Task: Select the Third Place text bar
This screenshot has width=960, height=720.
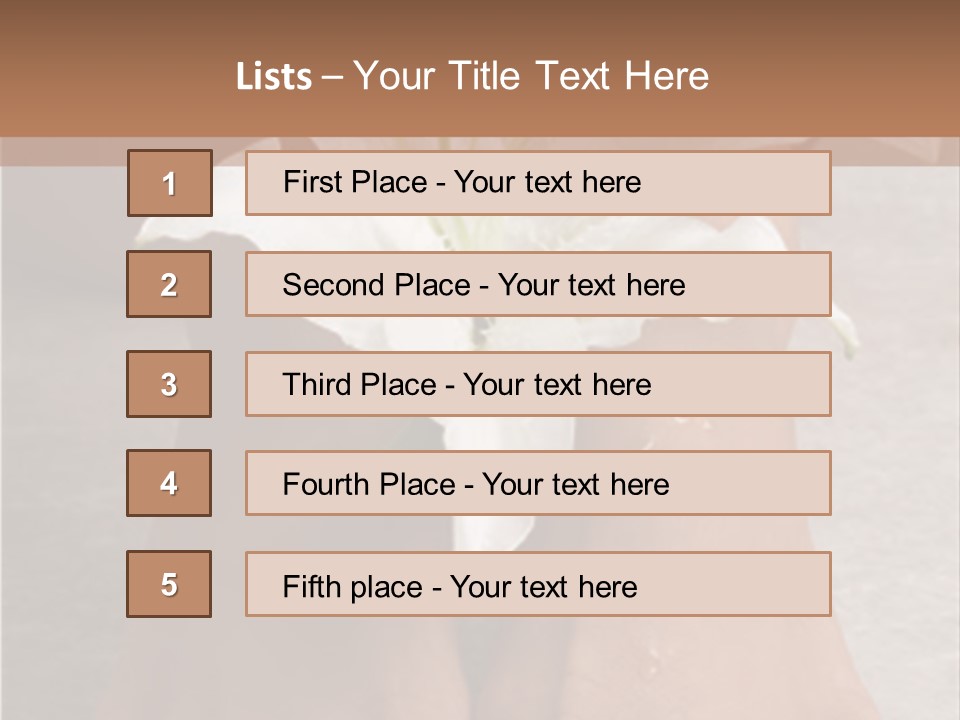Action: [538, 384]
